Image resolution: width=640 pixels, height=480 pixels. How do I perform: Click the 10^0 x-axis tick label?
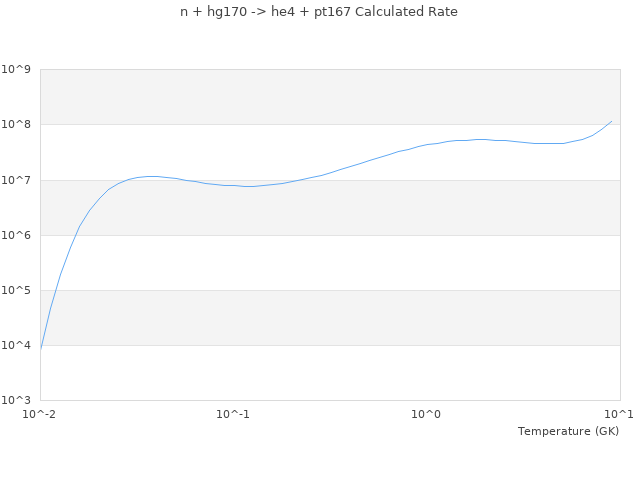pyautogui.click(x=426, y=414)
